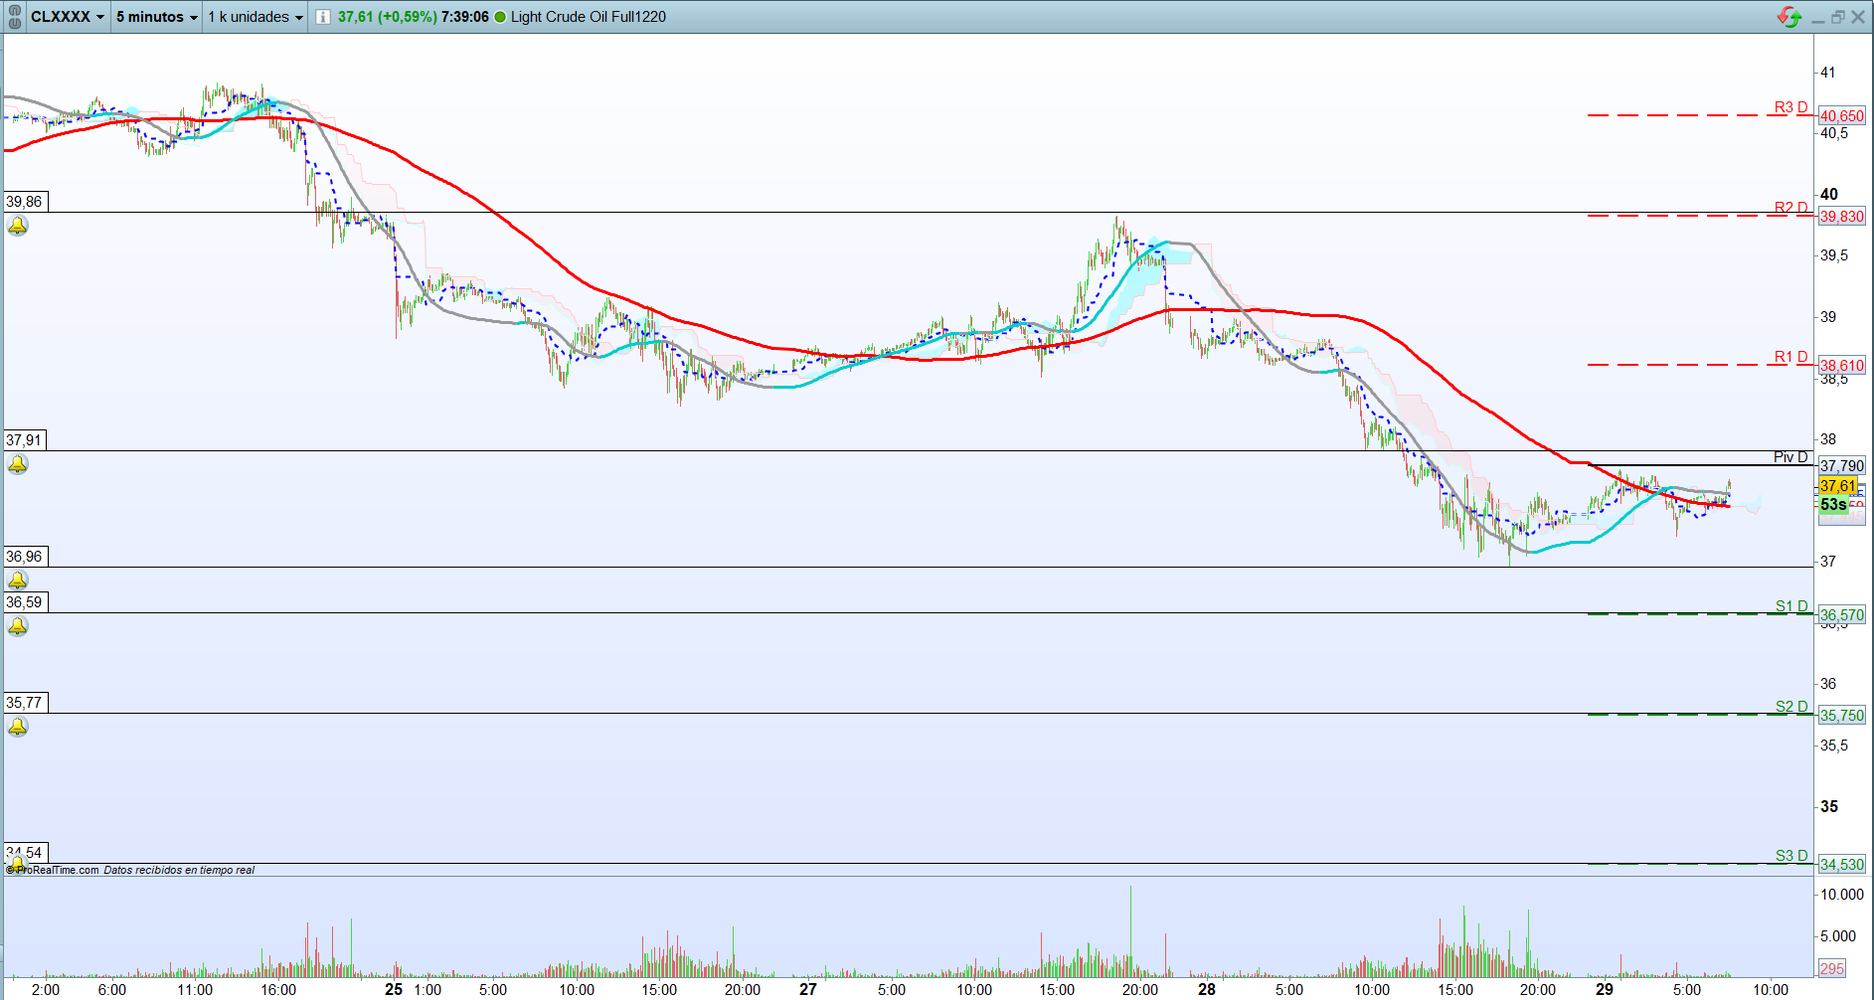The height and width of the screenshot is (1000, 1874).
Task: Select the 39,86 alert price label
Action: pyautogui.click(x=25, y=202)
